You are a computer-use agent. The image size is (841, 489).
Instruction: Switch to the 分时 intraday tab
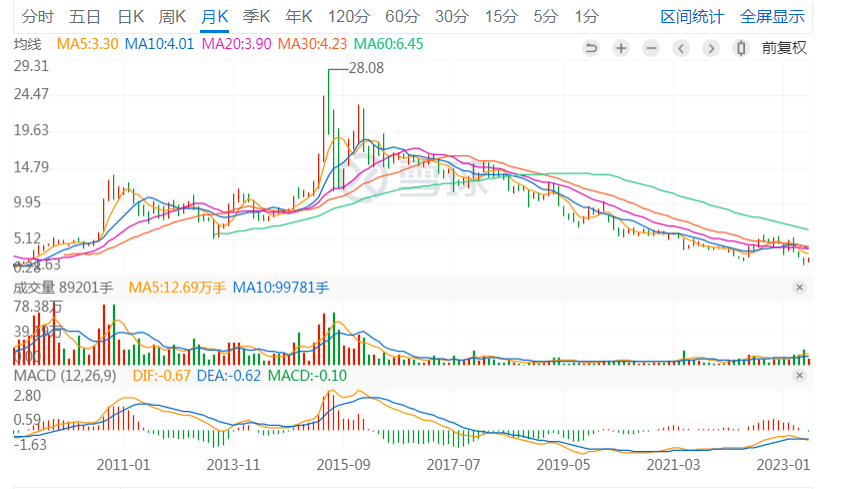[37, 16]
